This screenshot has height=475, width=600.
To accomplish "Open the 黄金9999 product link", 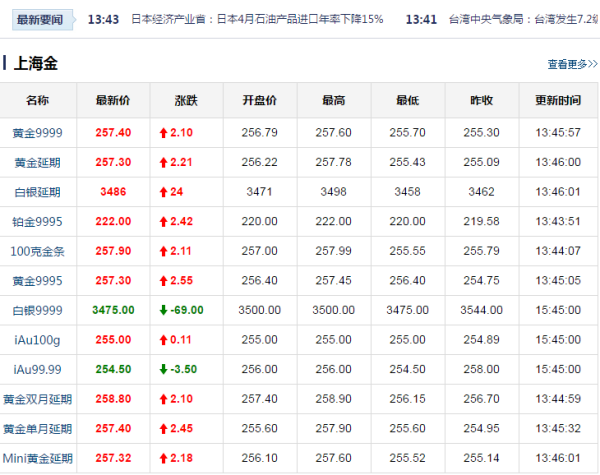I will click(x=37, y=132).
